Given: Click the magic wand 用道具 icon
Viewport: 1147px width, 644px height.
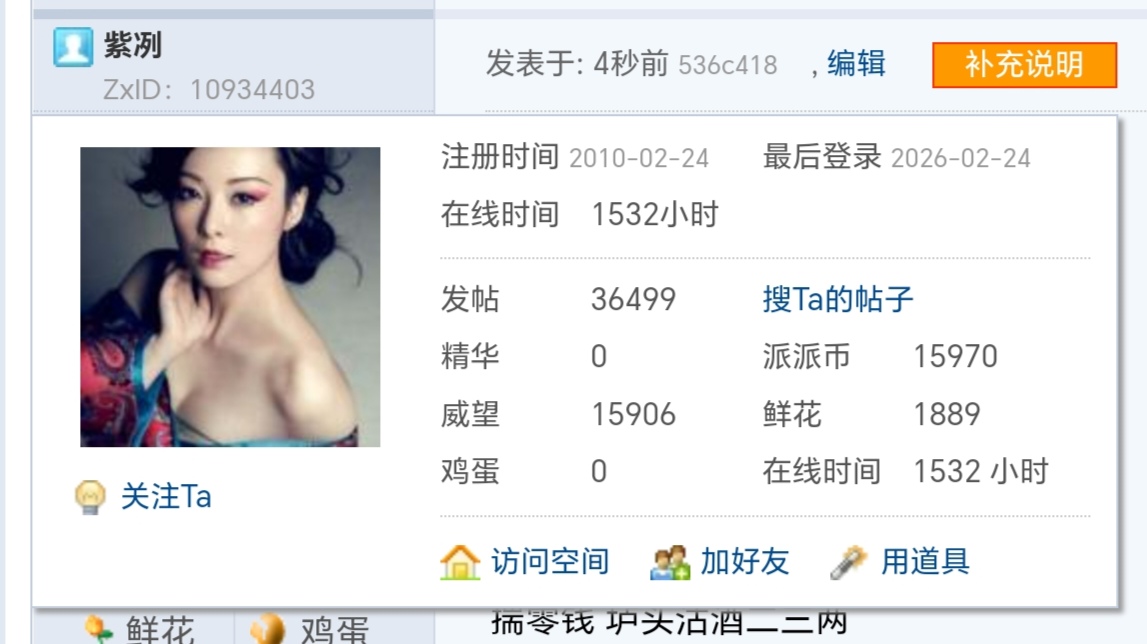Looking at the screenshot, I should 849,563.
